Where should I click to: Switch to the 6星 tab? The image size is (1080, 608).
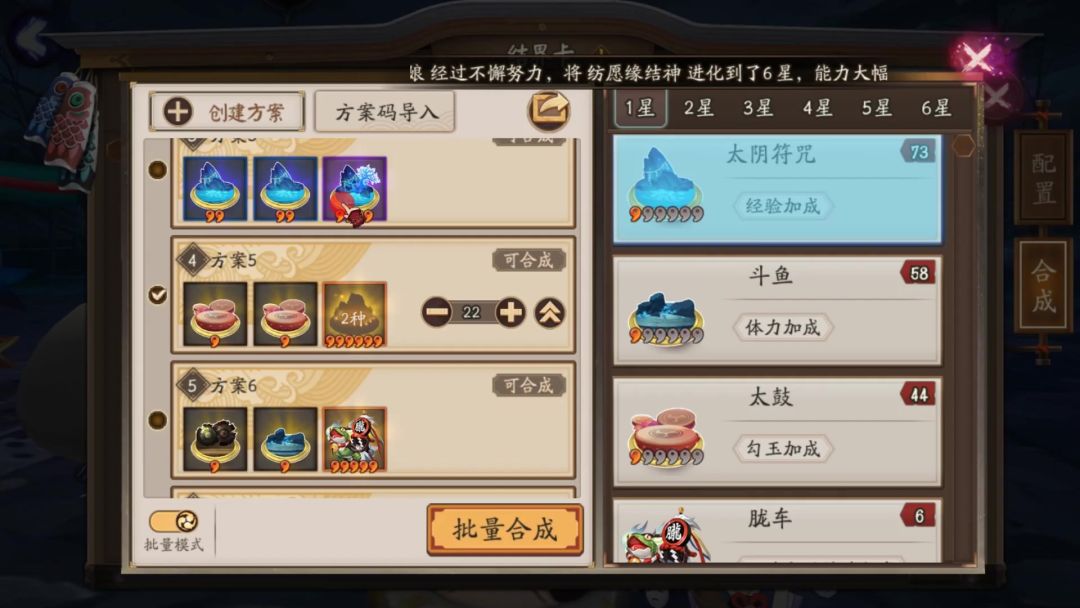click(936, 108)
